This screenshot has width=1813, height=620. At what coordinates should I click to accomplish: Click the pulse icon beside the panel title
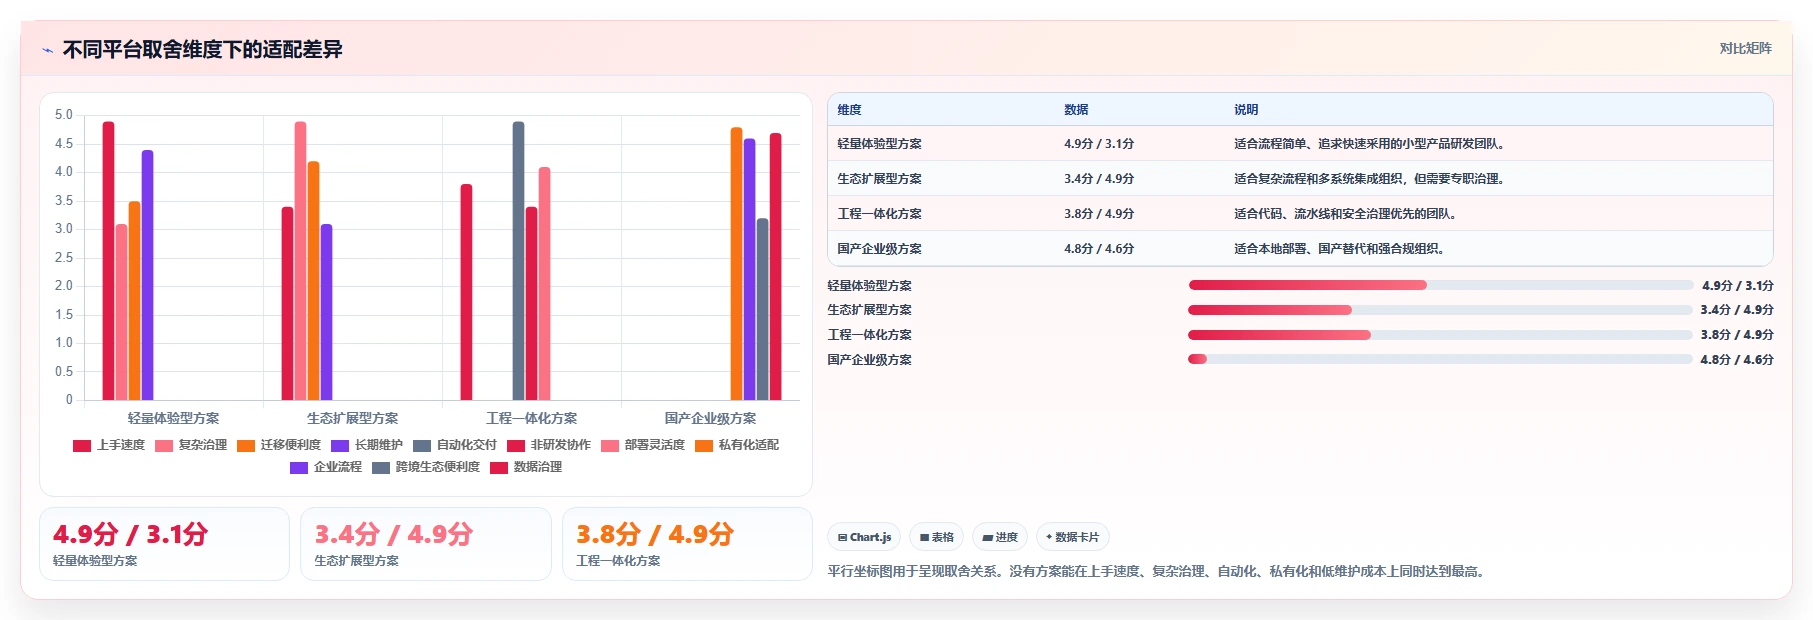(x=47, y=50)
